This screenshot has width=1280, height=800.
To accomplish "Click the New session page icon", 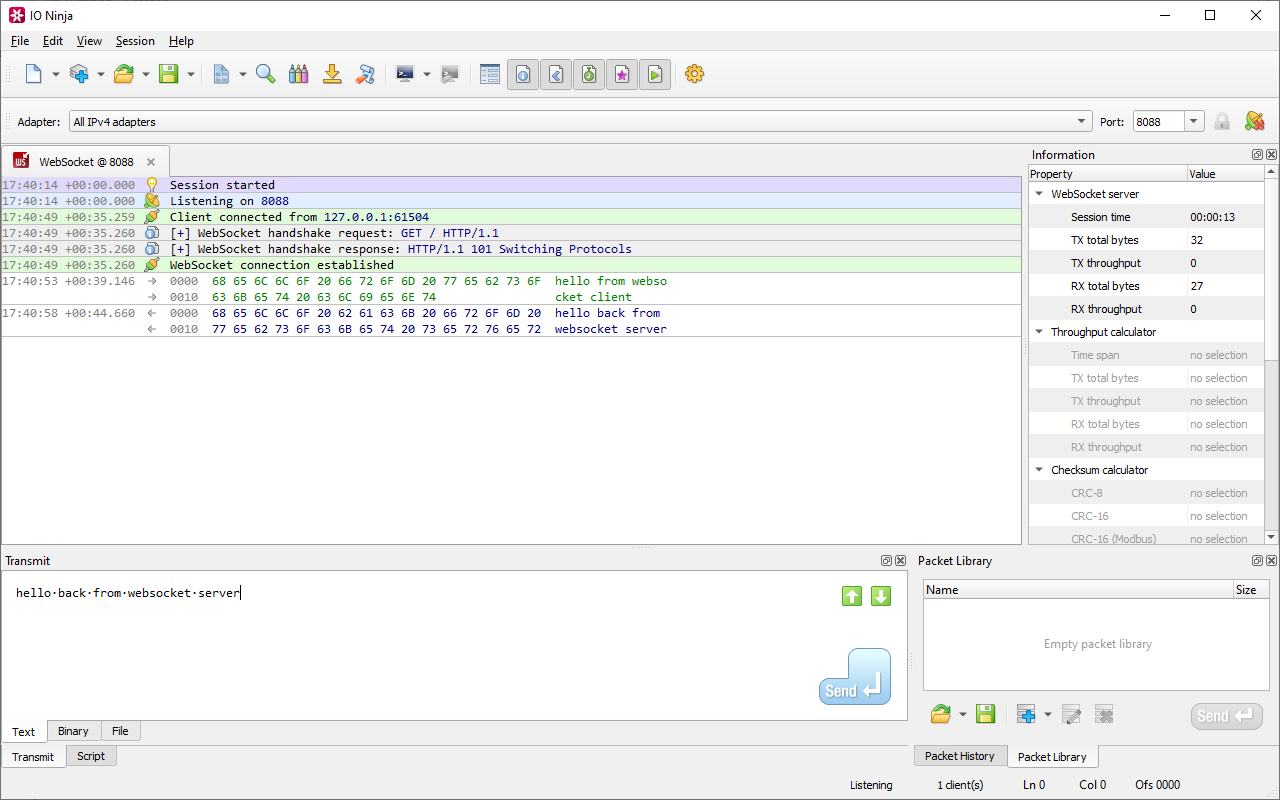I will coord(33,74).
